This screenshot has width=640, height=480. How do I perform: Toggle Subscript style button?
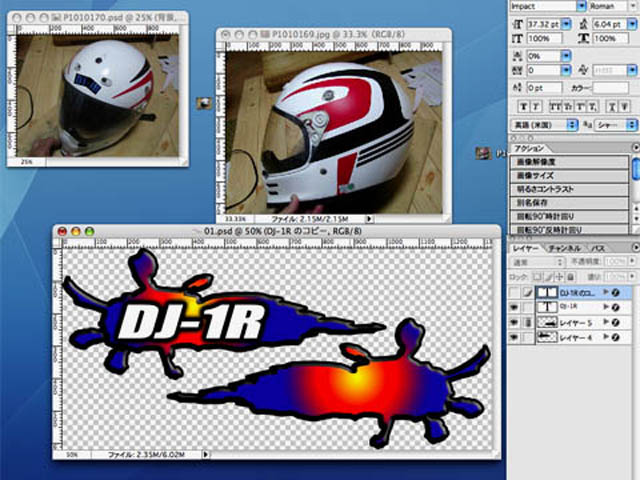coord(593,107)
